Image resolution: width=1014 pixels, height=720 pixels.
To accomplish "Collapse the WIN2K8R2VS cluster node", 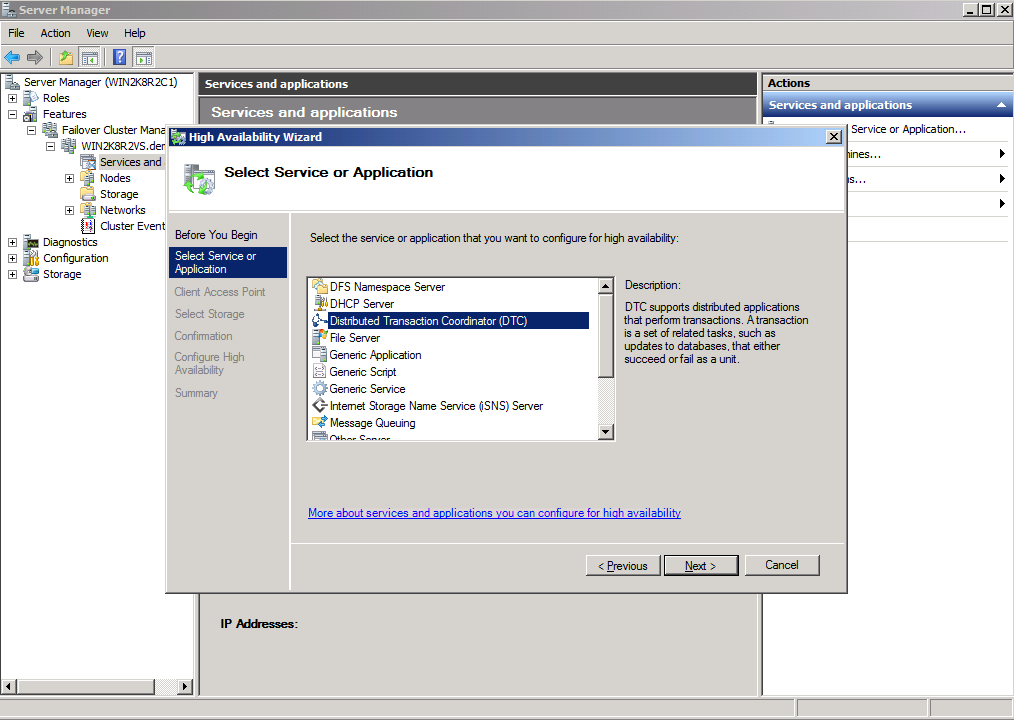I will coord(50,146).
